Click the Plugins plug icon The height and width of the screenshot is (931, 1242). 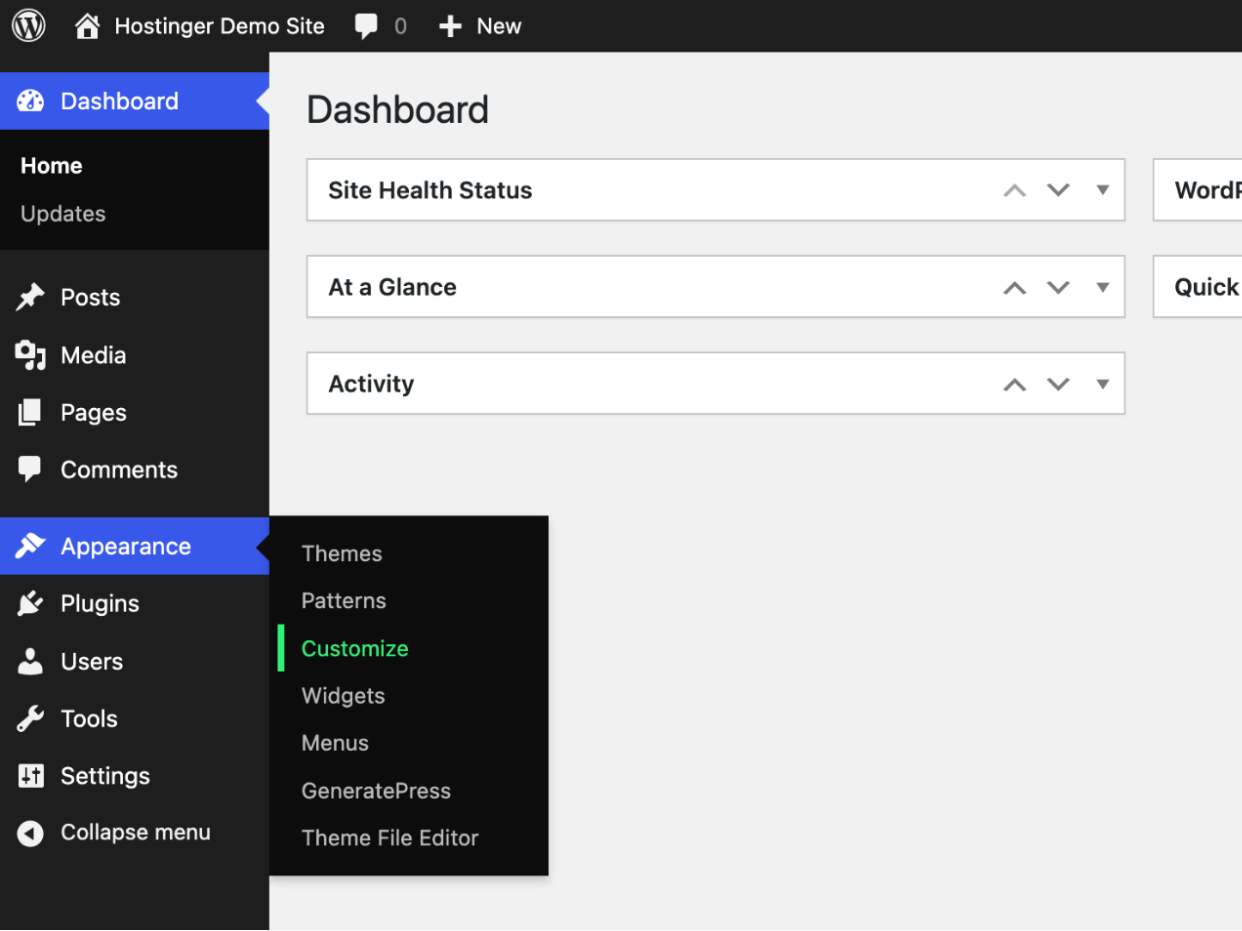(x=28, y=603)
